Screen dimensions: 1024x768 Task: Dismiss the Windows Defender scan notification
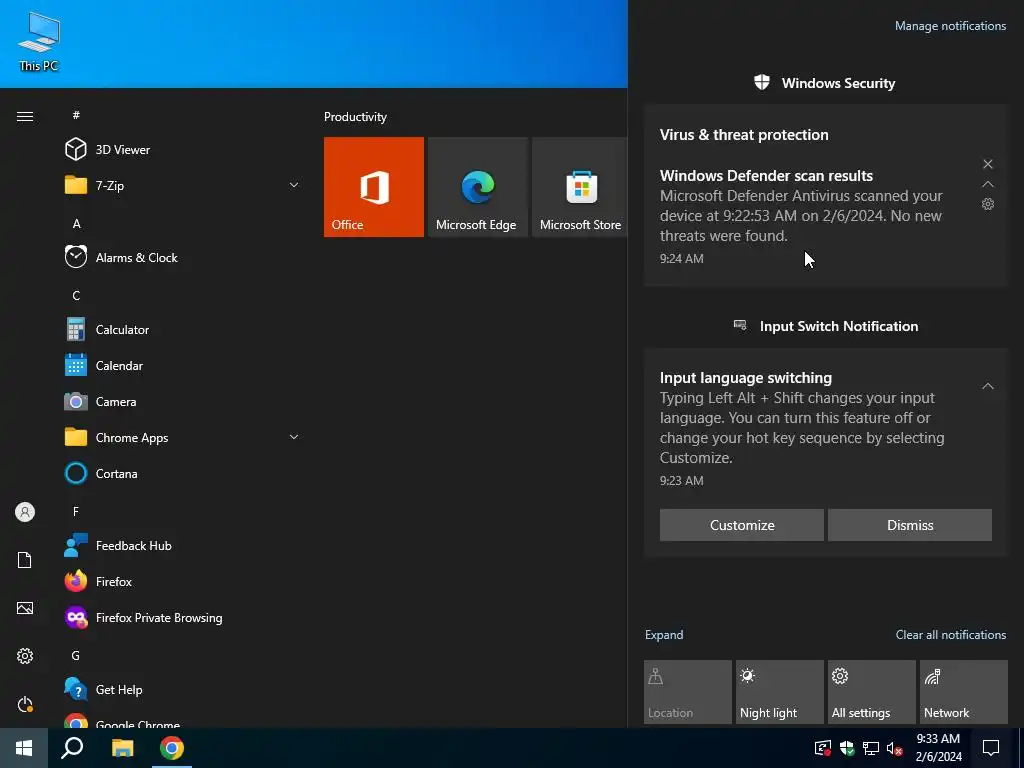coord(988,164)
